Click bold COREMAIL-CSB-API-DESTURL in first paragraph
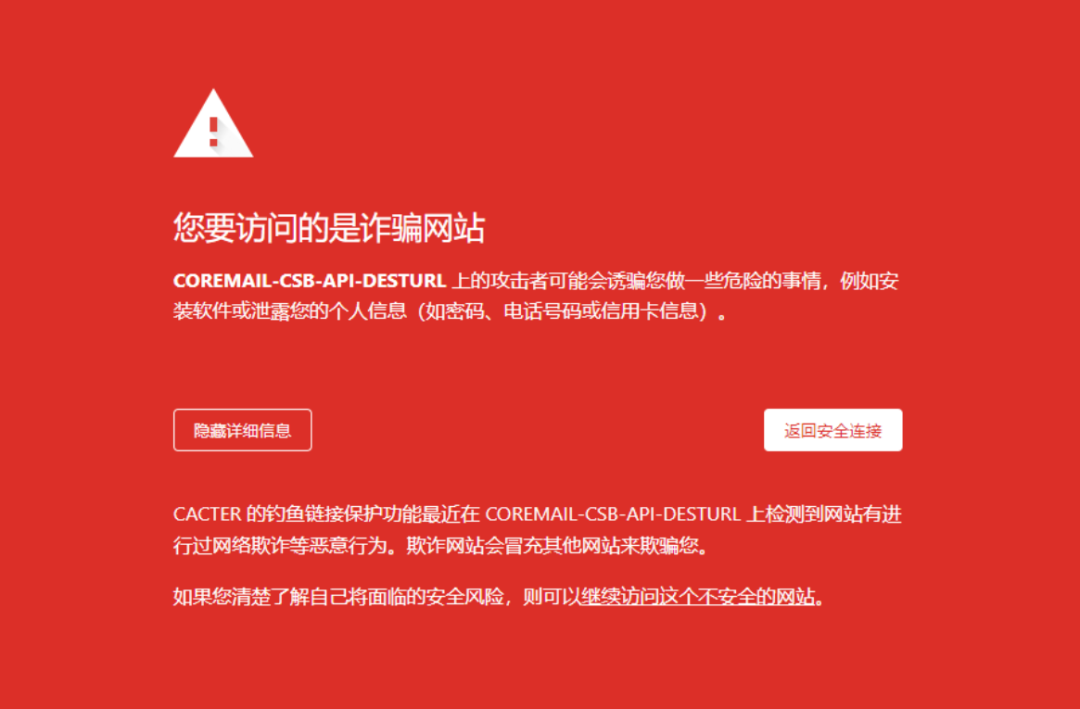 [x=310, y=281]
